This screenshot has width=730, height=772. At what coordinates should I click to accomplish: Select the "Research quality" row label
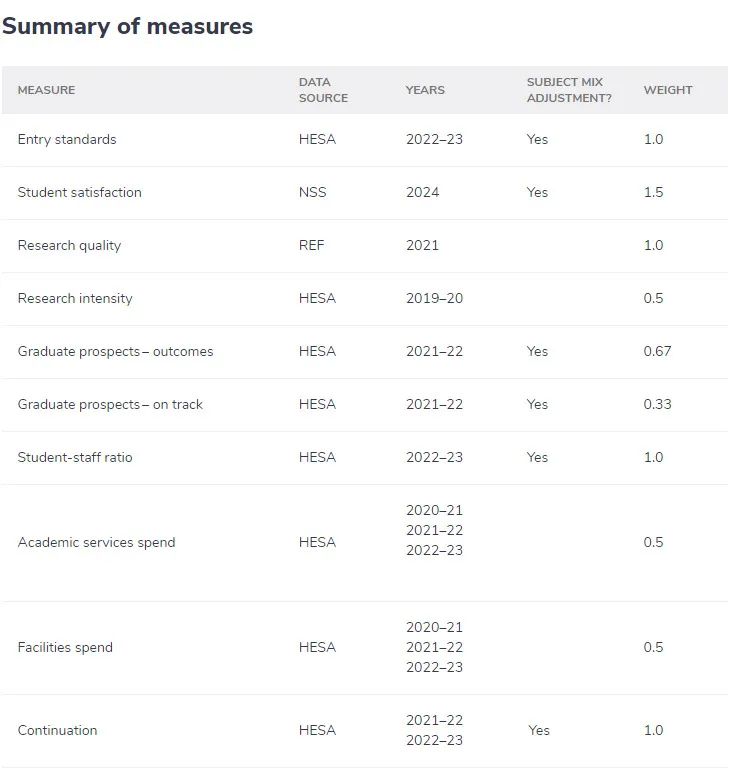(69, 246)
